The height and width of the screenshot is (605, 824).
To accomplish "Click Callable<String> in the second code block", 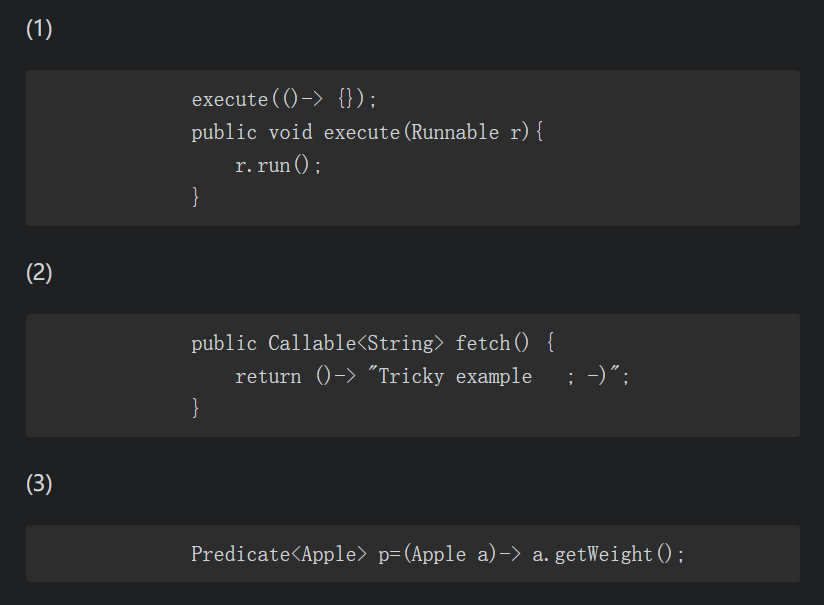I will click(x=356, y=343).
